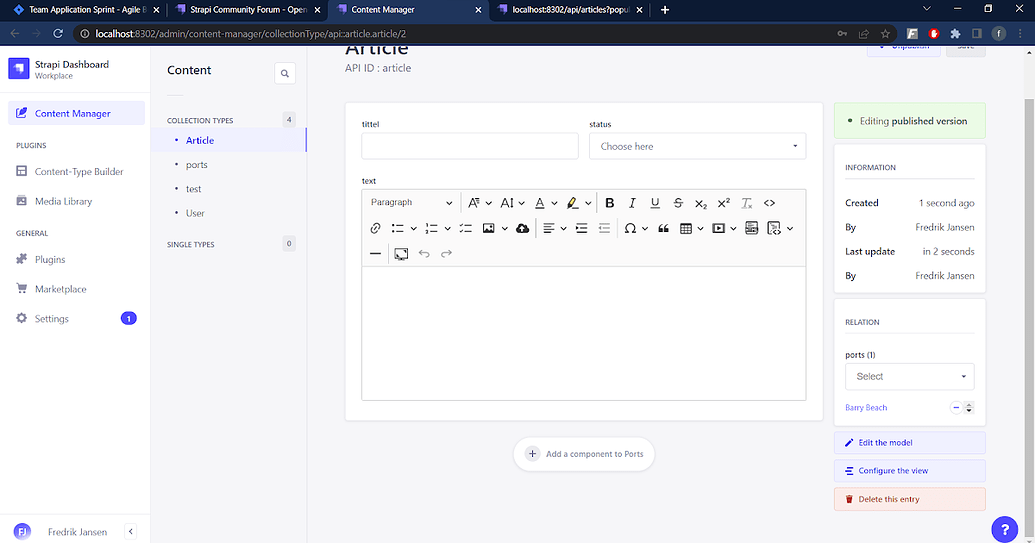Insert a link in the editor
This screenshot has height=543, width=1035.
click(376, 228)
